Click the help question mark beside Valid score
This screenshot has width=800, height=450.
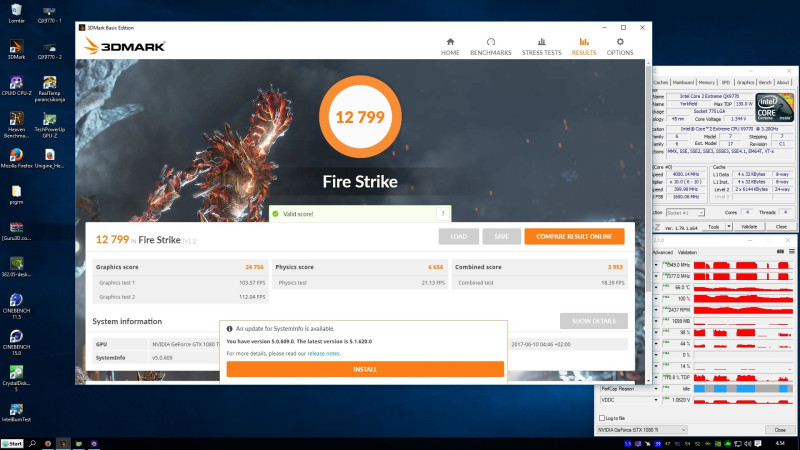pos(443,214)
